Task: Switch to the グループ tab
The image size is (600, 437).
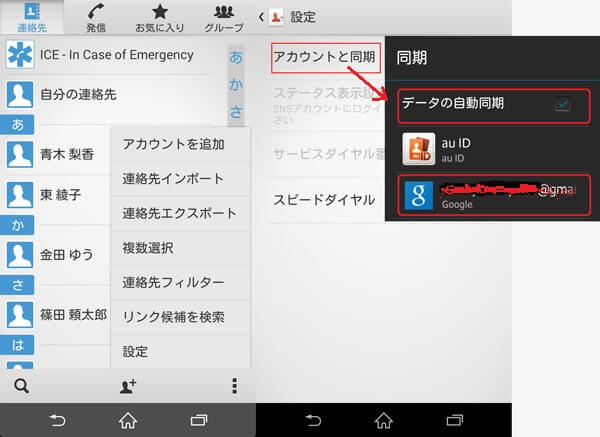Action: point(224,17)
